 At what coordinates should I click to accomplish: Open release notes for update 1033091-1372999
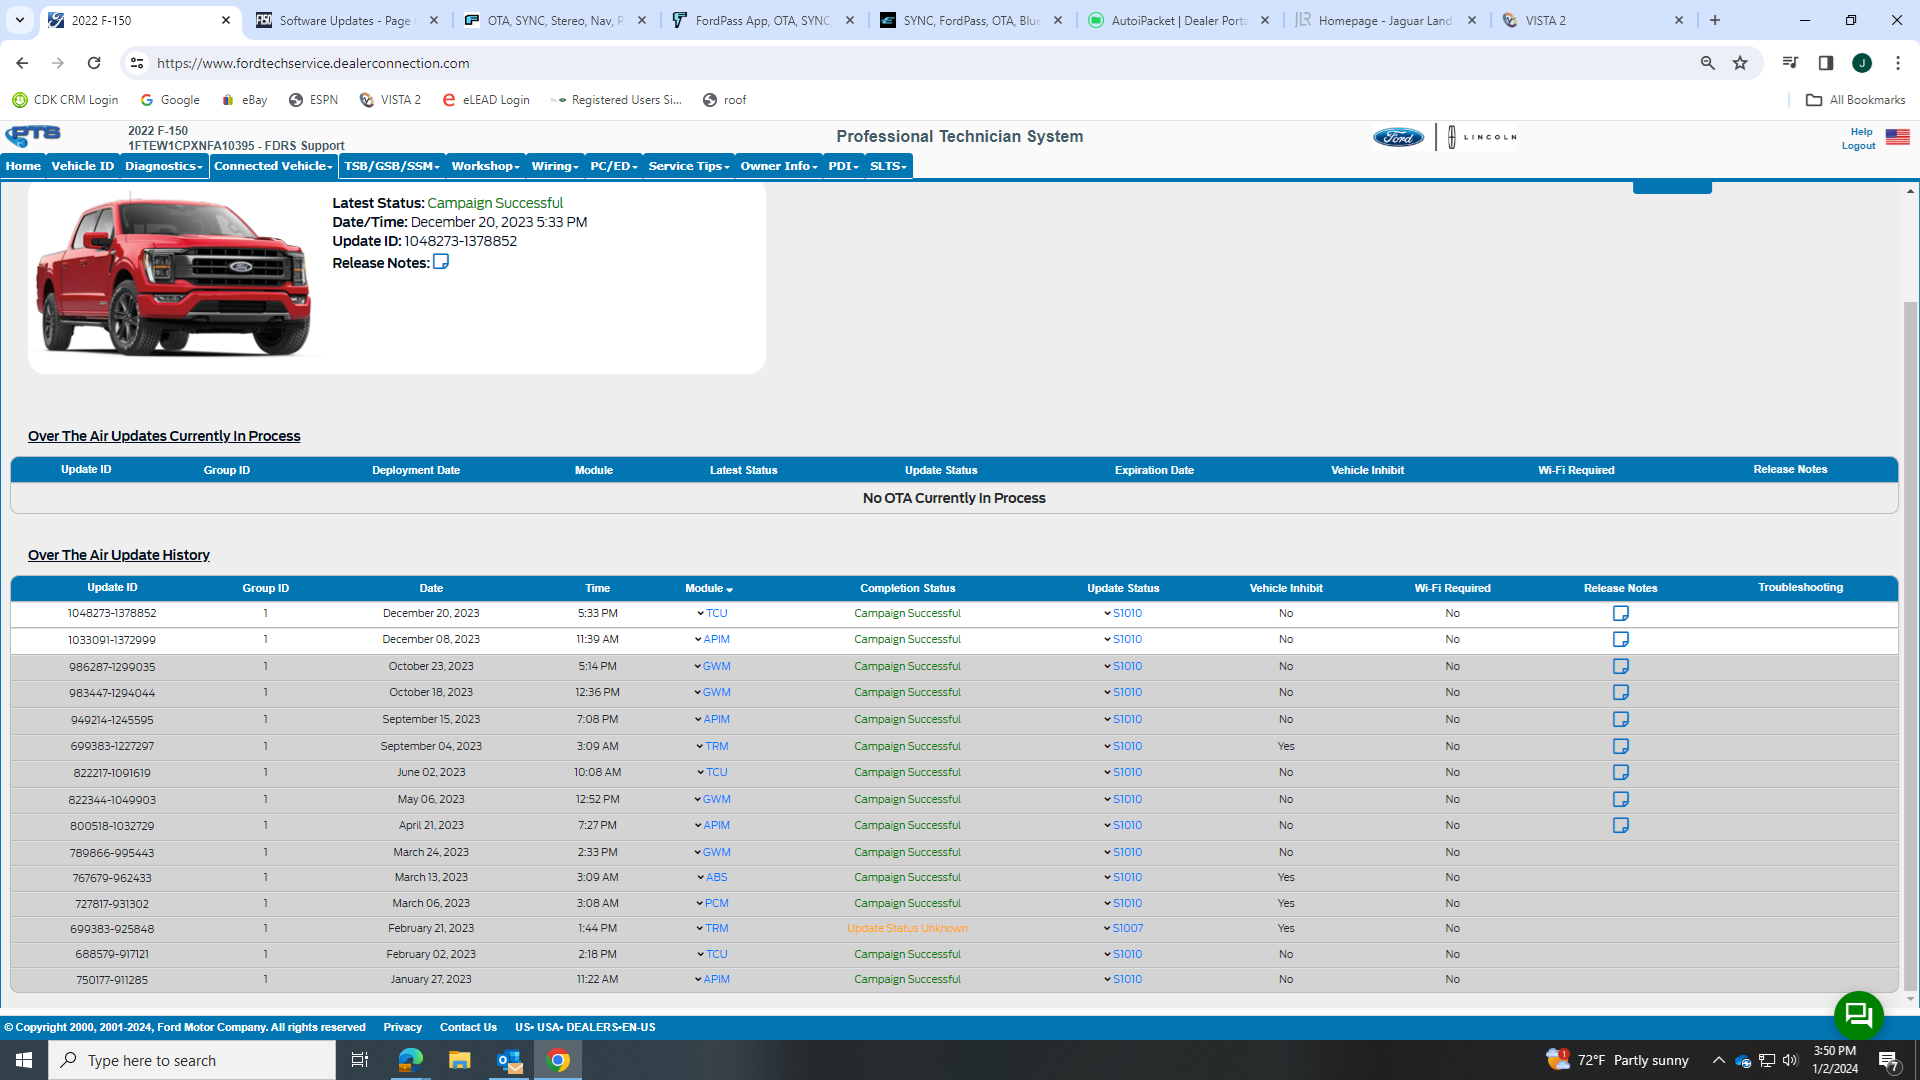tap(1621, 639)
